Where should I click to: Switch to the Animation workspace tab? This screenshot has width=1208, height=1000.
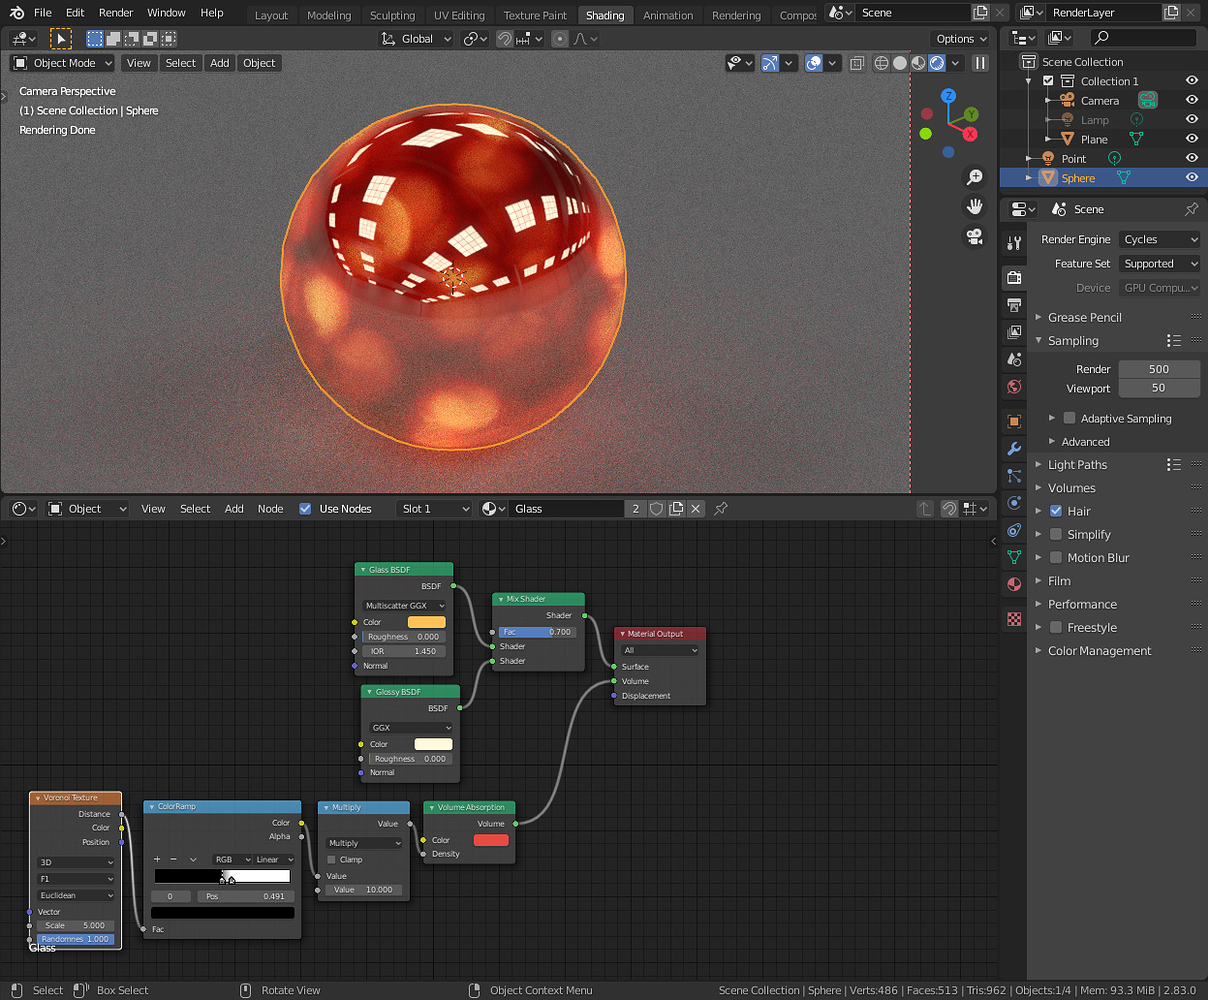coord(668,15)
